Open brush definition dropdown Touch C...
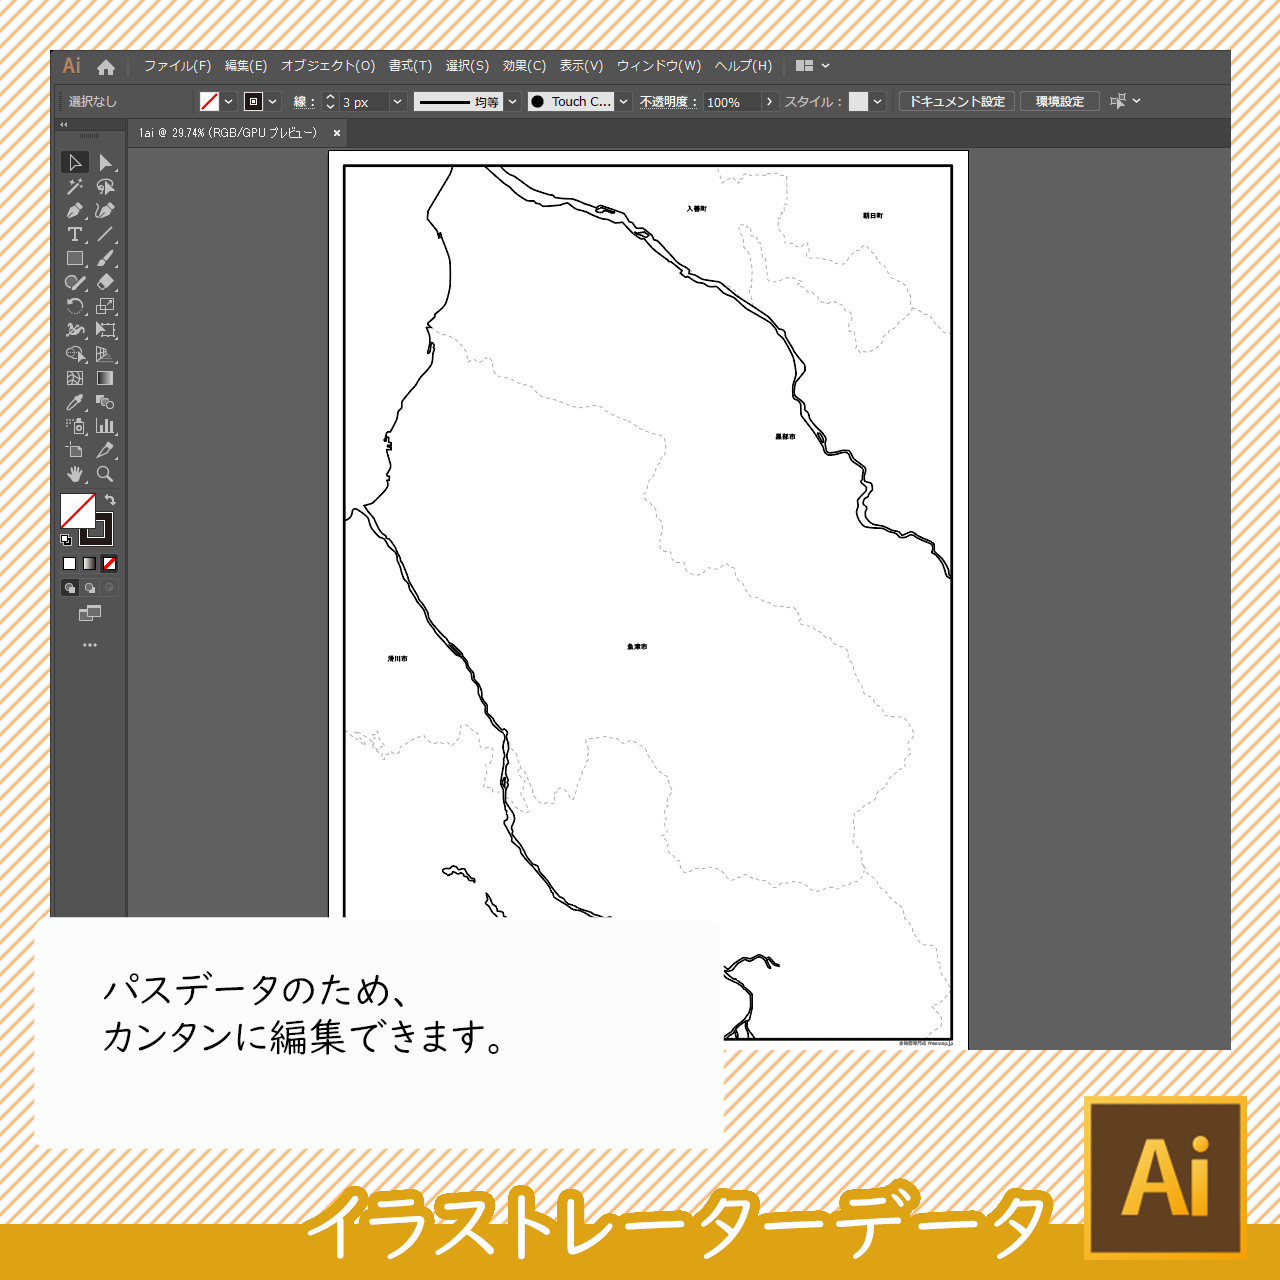Viewport: 1280px width, 1280px height. tap(624, 102)
